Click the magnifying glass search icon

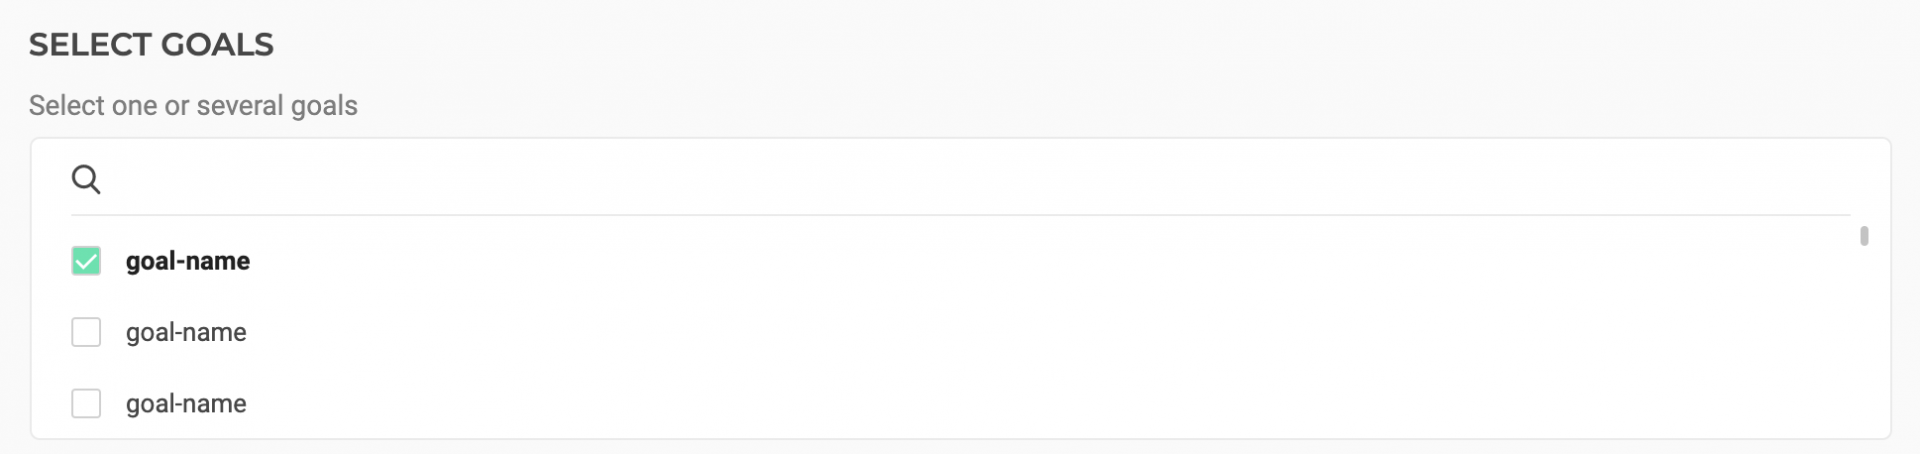[x=86, y=180]
